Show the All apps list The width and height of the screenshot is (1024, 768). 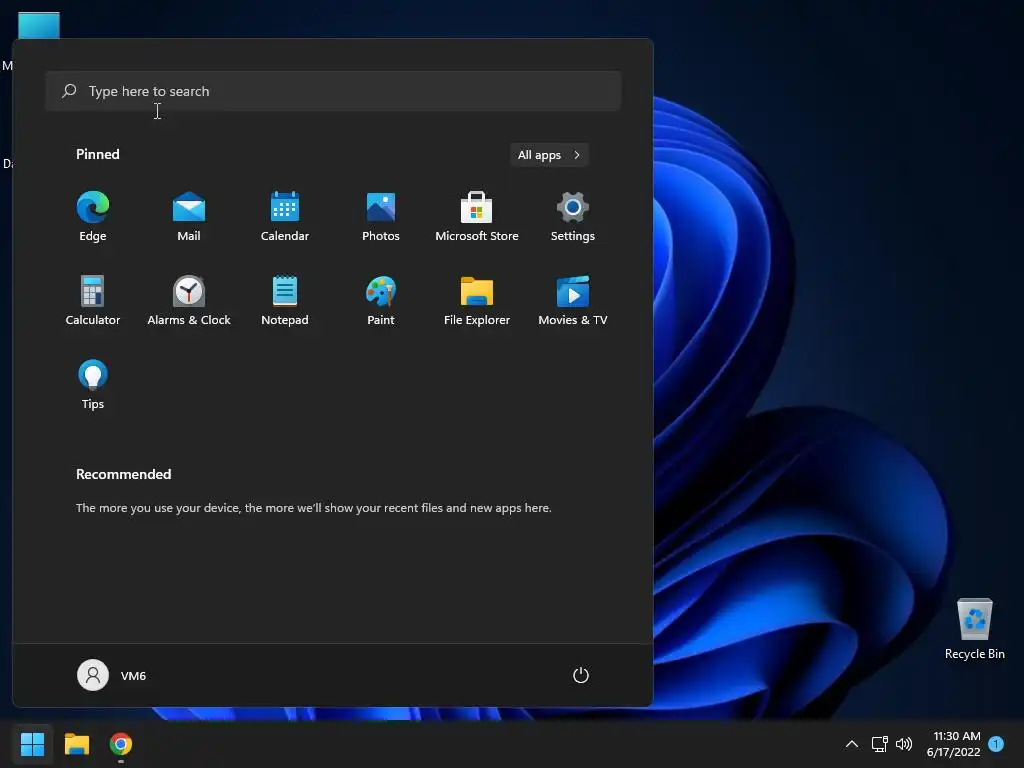coord(549,155)
